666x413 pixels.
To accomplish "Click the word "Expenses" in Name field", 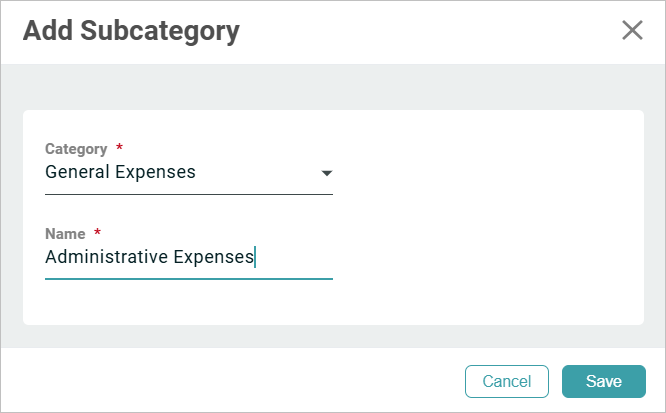I will pos(214,257).
